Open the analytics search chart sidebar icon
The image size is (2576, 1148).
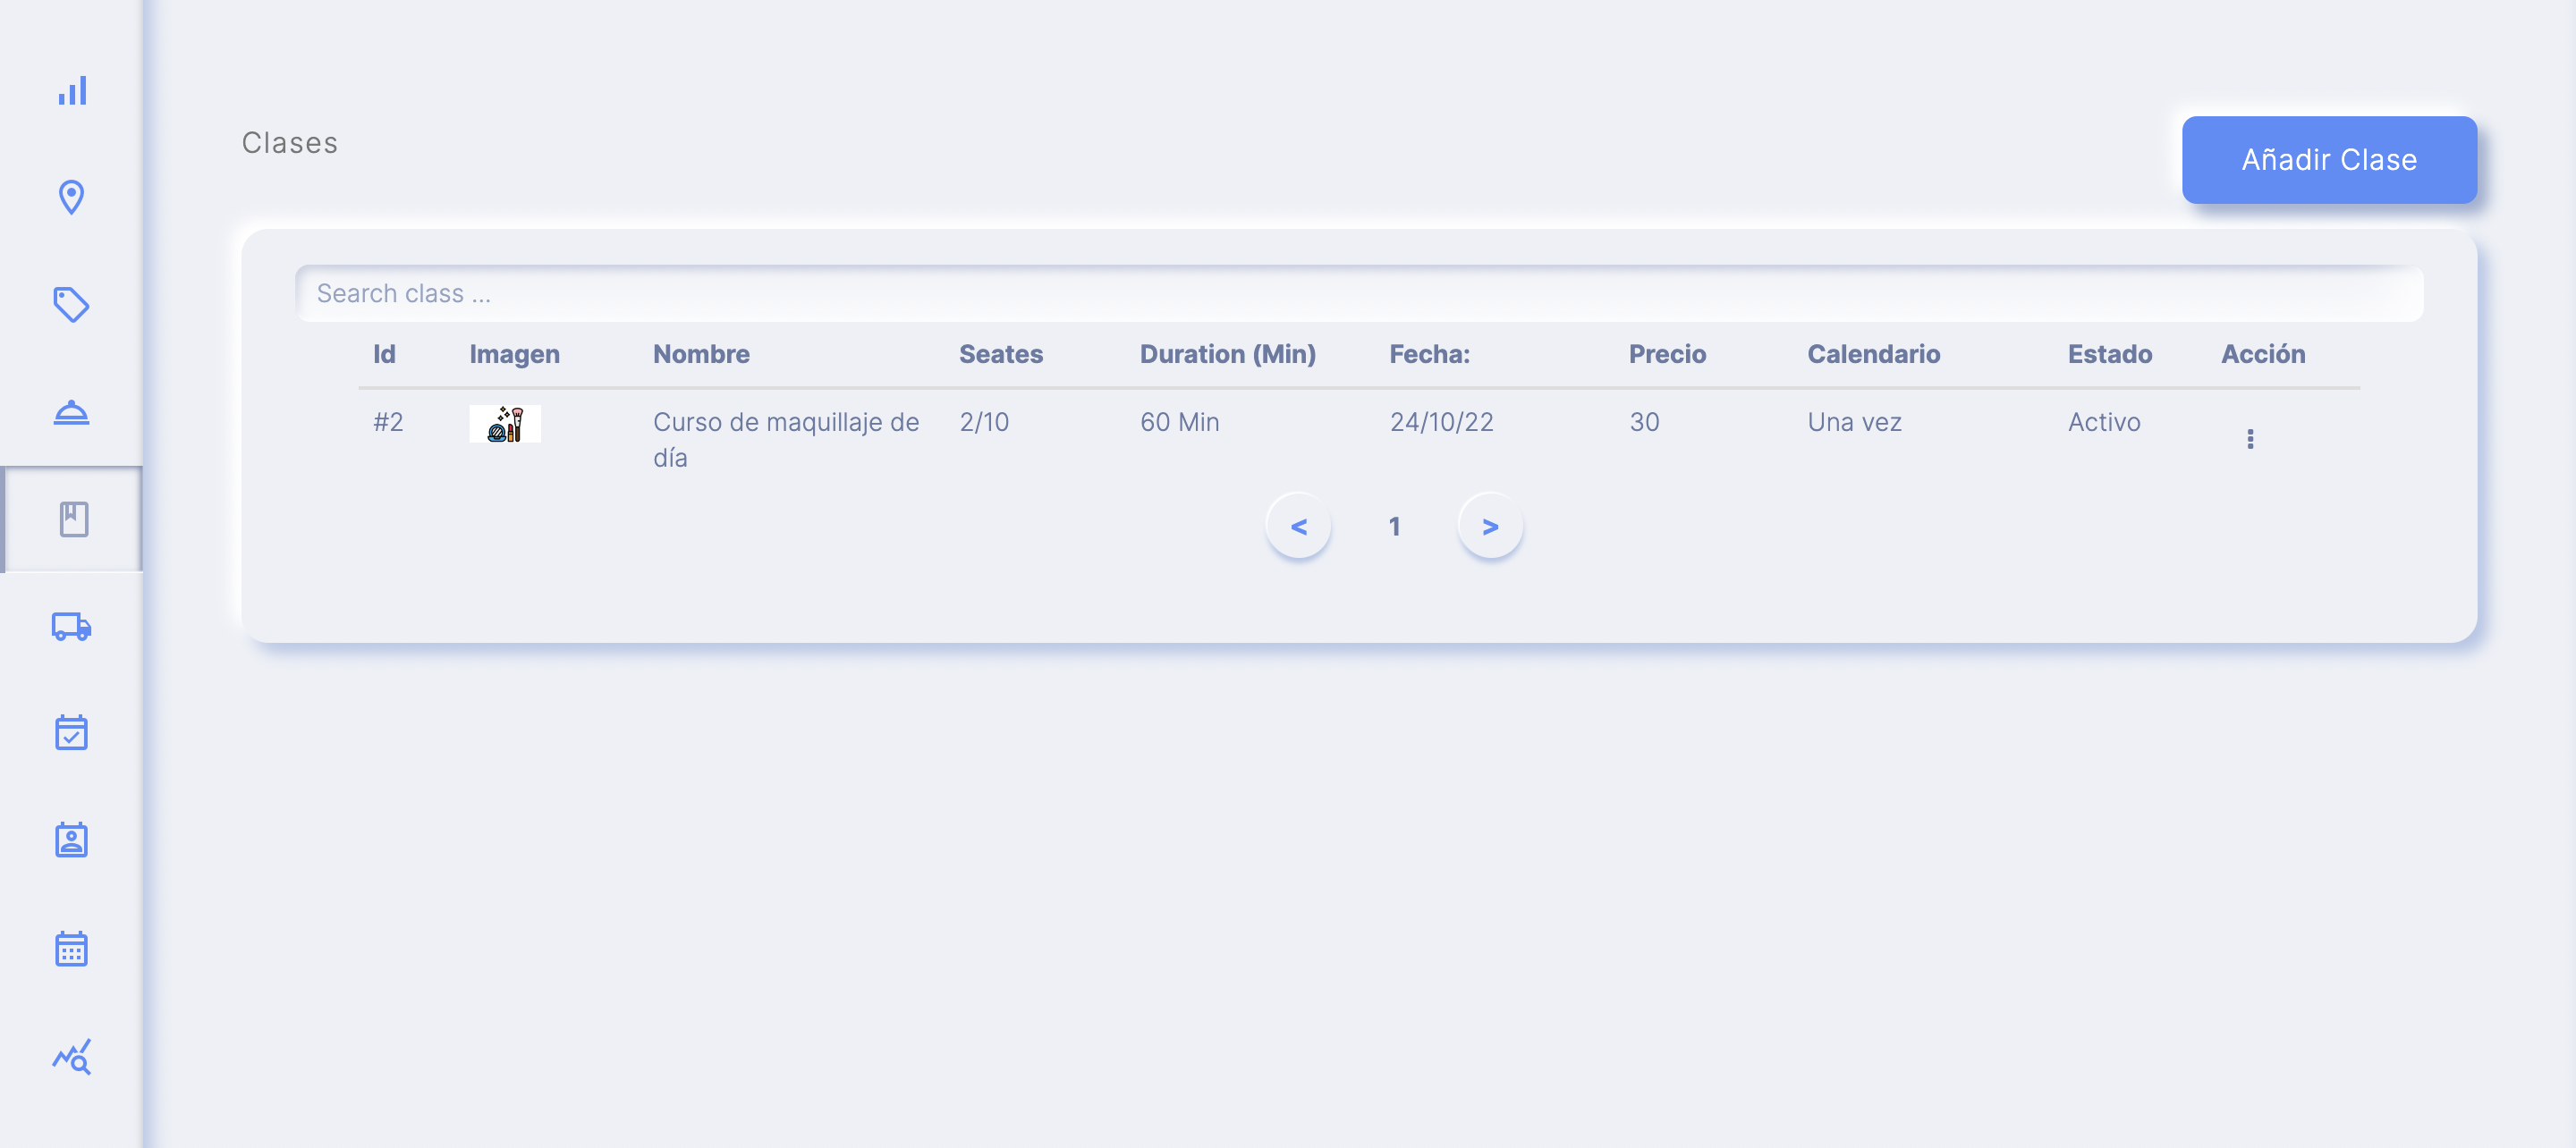(x=72, y=1056)
